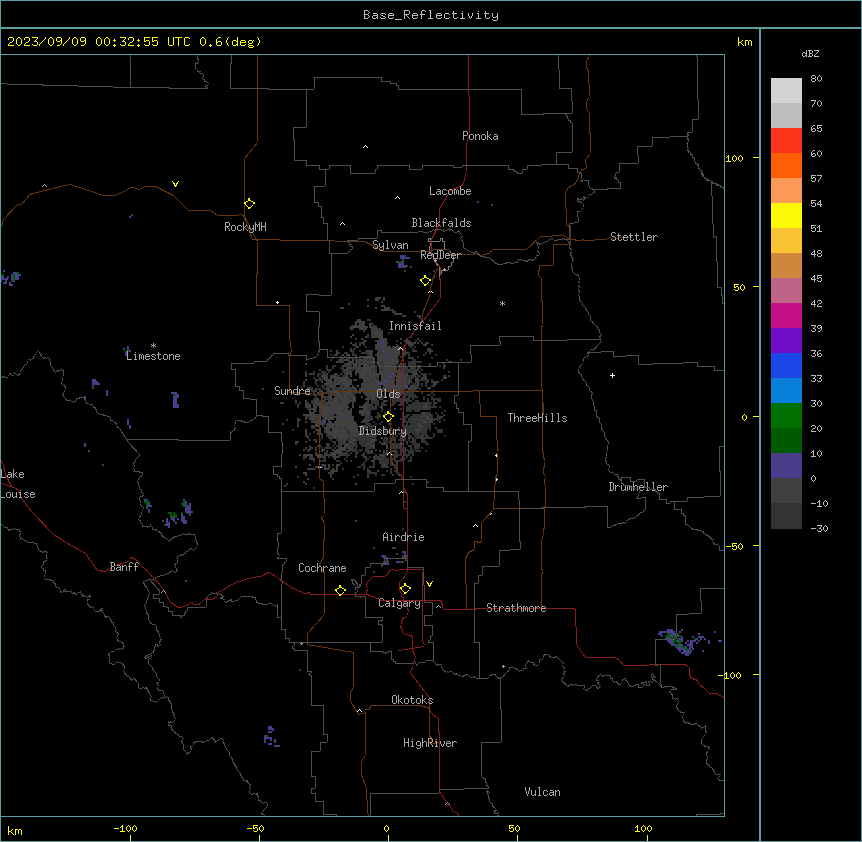
Task: Pick the mauve pink 42-45 dBZ legend swatch
Action: tap(786, 291)
